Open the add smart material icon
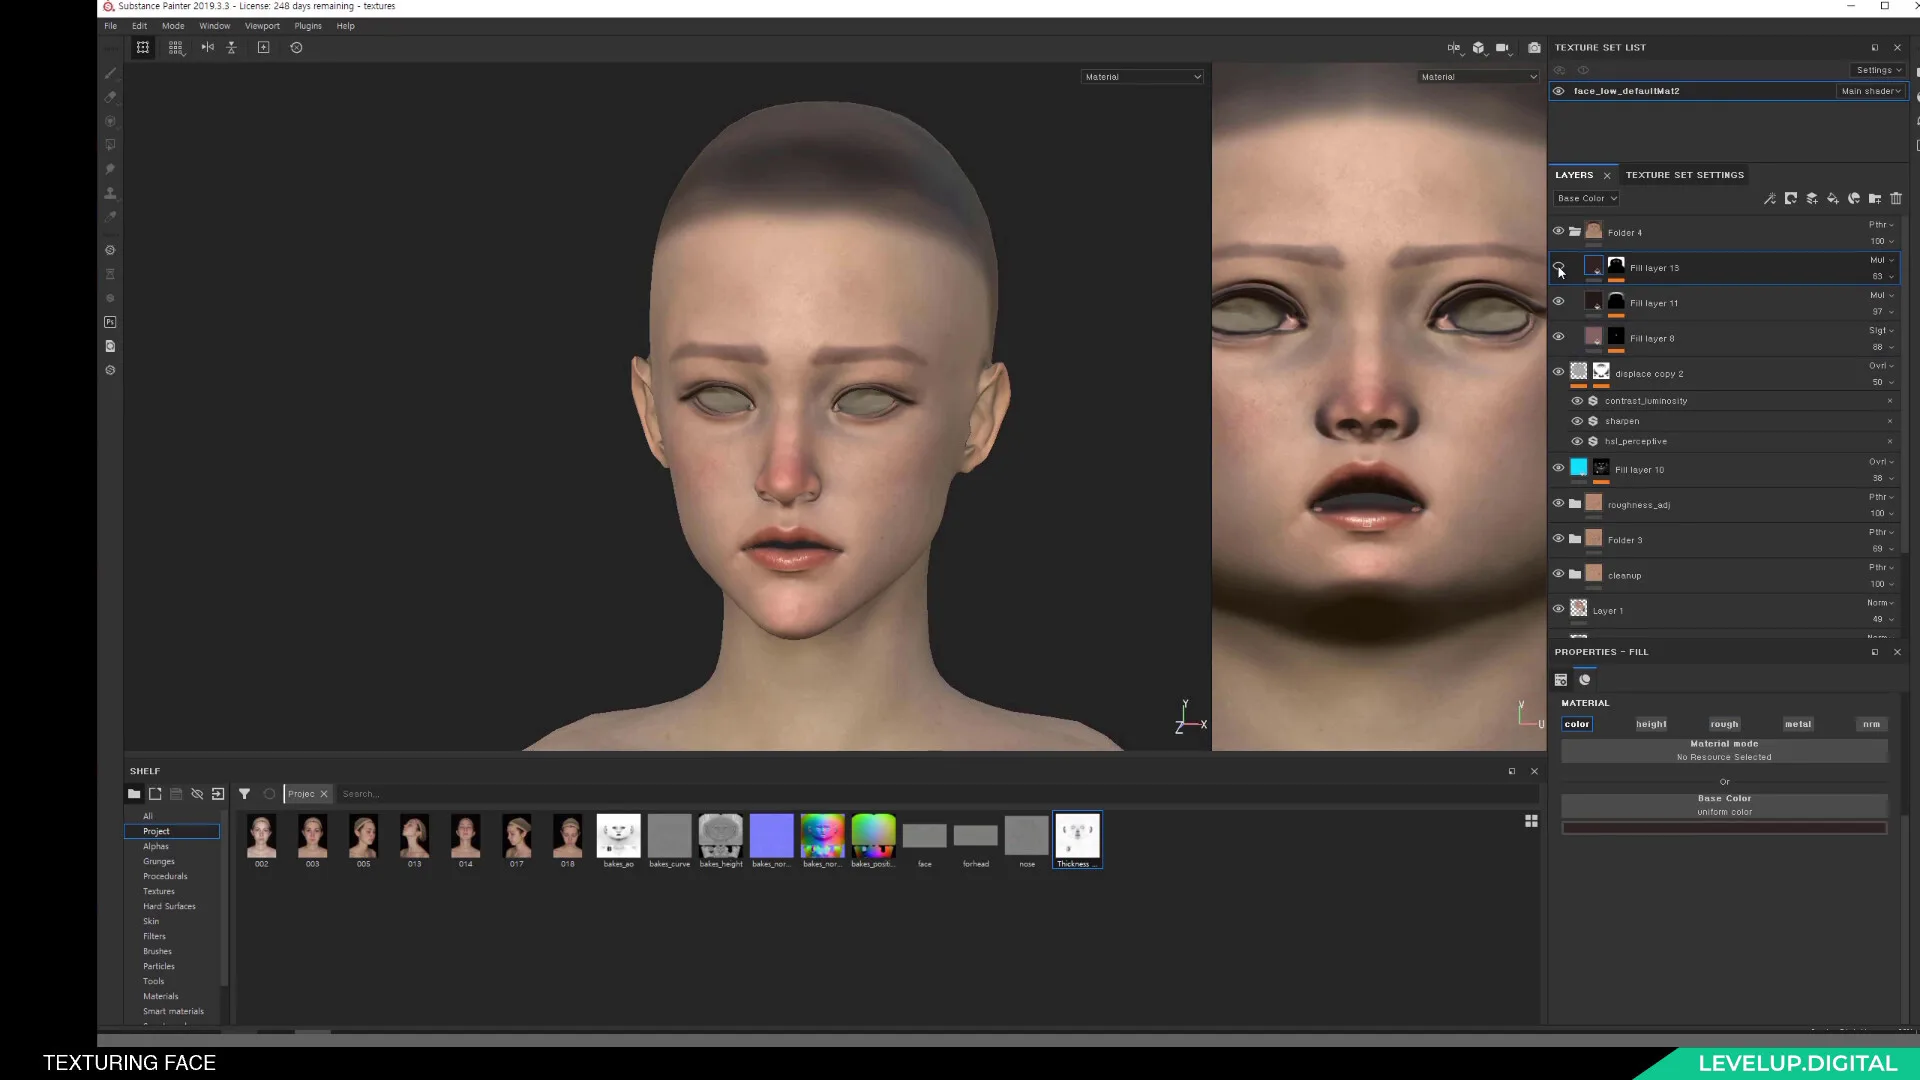The height and width of the screenshot is (1080, 1920). (1854, 199)
